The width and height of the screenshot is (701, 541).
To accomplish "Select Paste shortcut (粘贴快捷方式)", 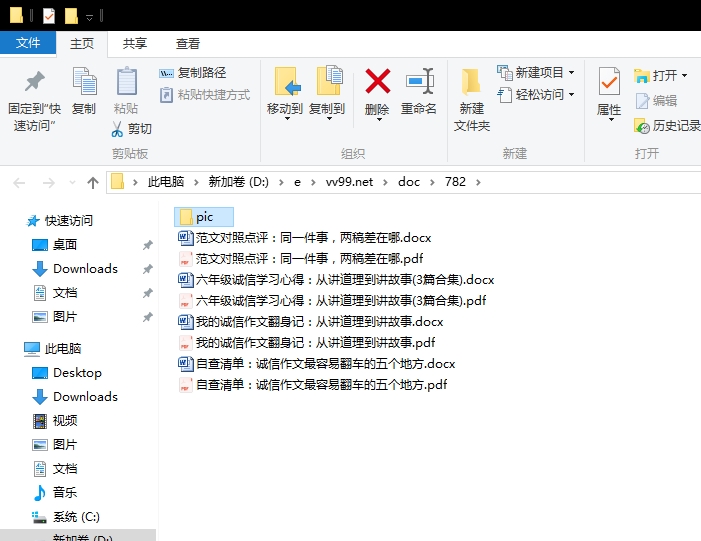I will tap(205, 95).
